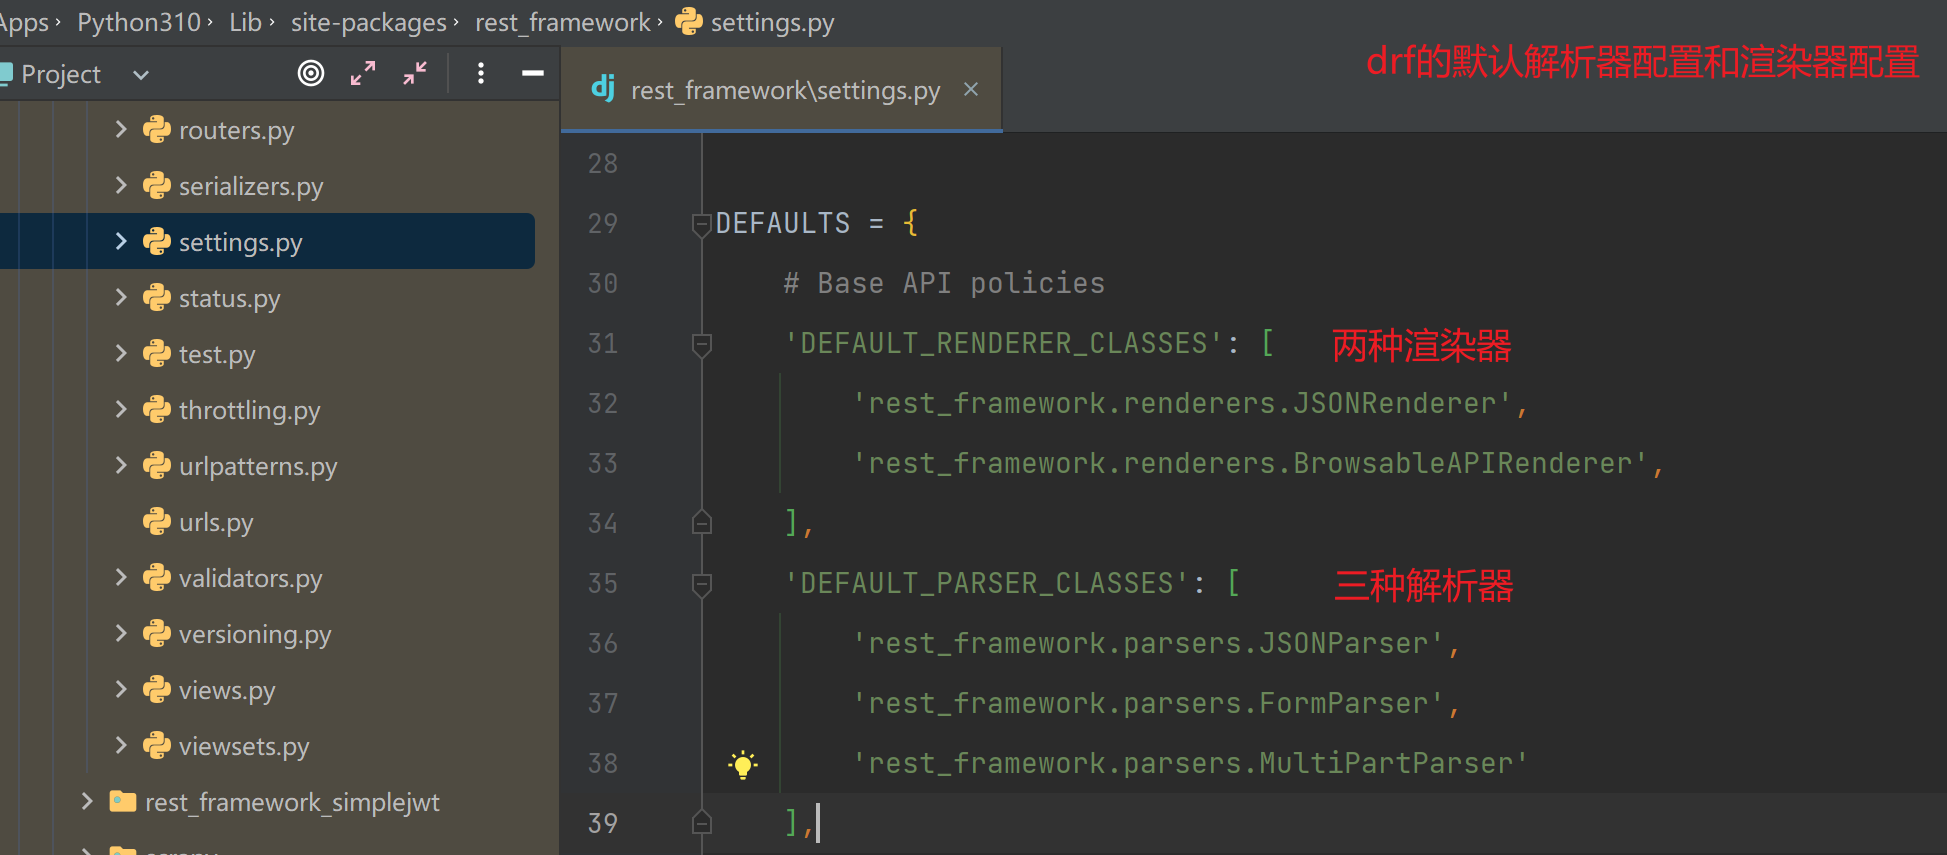Place cursor on 'rest_framework.parsers.MultiPartParser' string

(1191, 764)
